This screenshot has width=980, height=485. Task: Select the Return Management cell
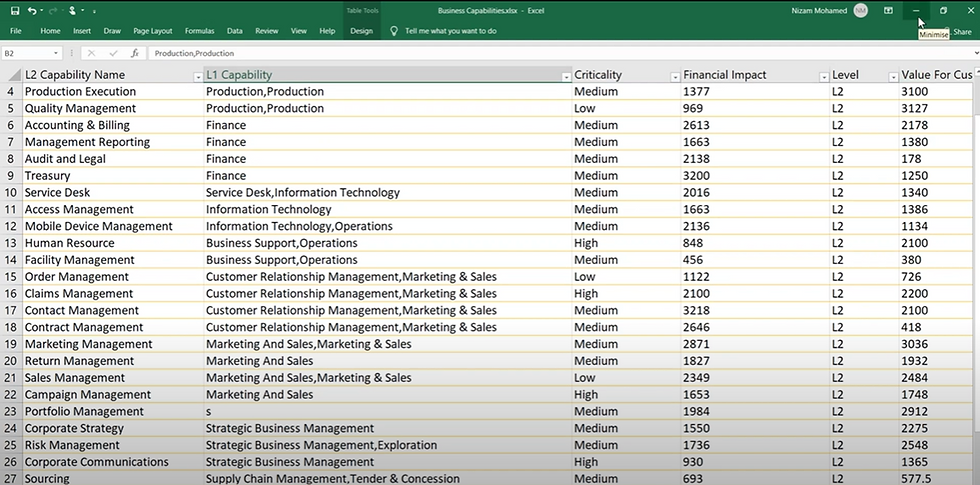[x=113, y=361]
